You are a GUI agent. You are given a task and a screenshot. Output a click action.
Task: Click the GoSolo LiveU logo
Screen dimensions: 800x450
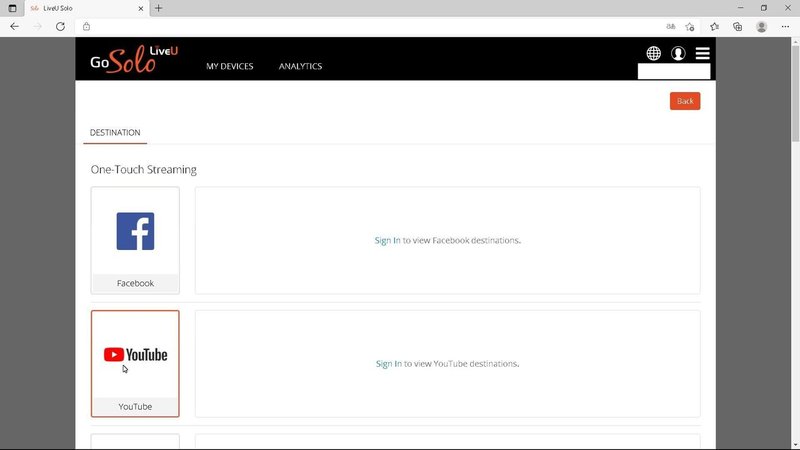[x=134, y=59]
